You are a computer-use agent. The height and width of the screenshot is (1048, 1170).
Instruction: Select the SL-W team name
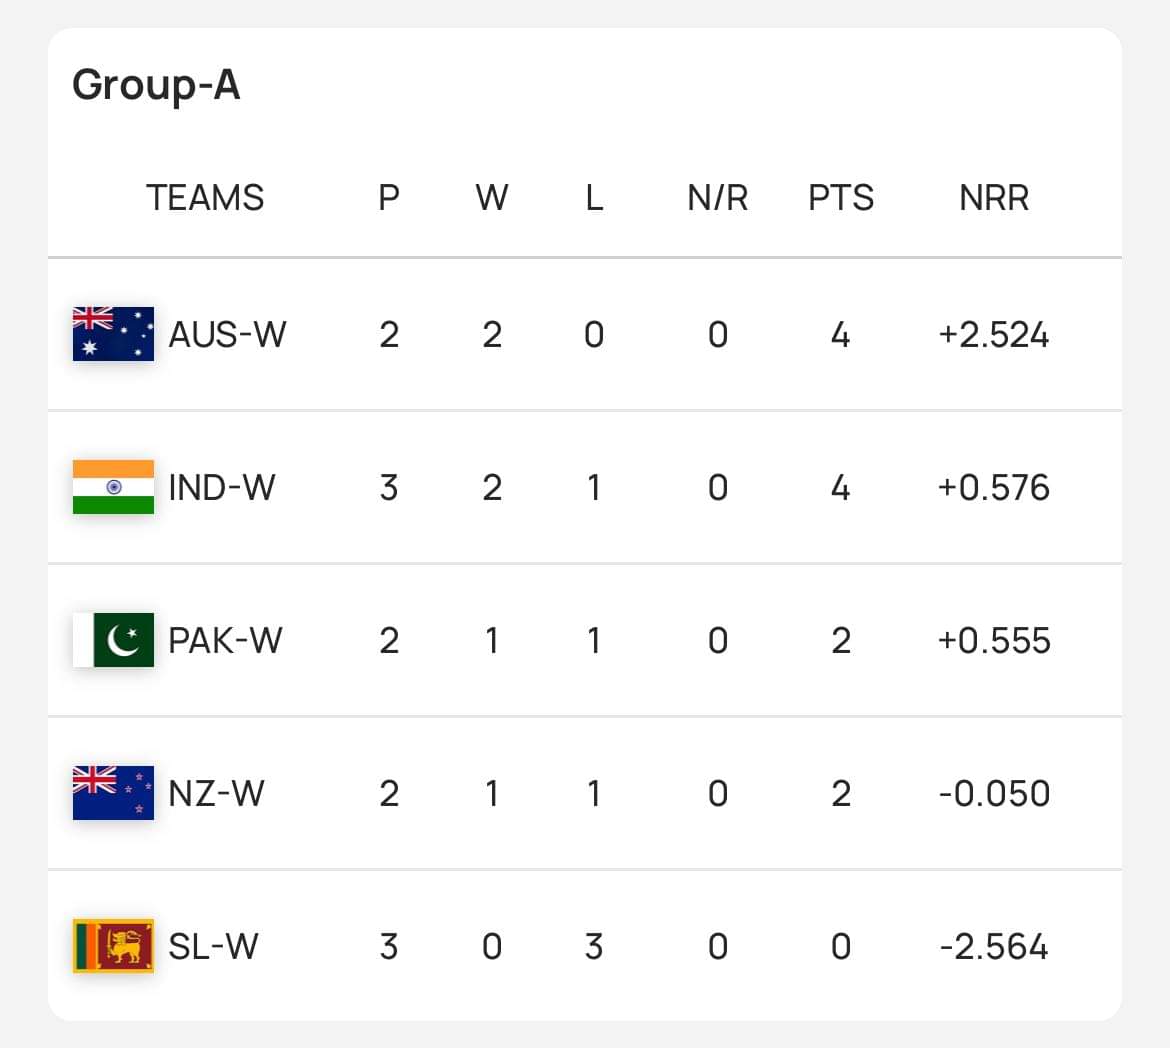click(213, 946)
